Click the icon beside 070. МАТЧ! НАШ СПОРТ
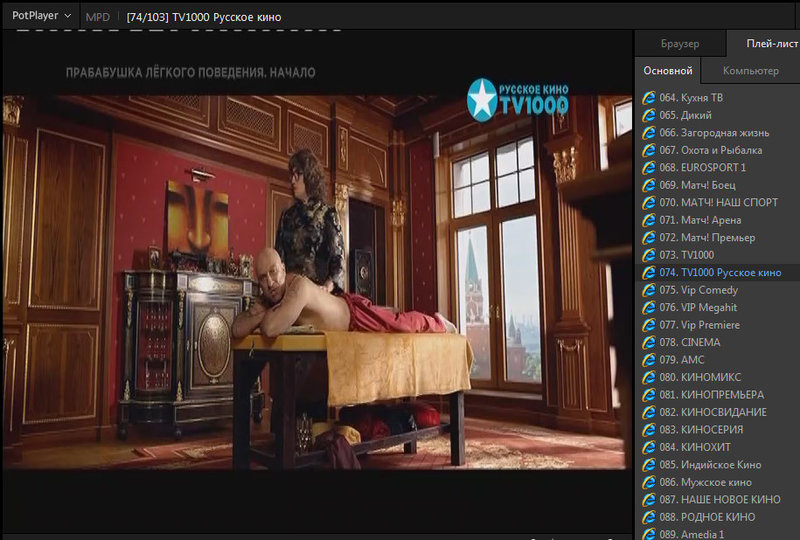Viewport: 800px width, 540px height. [x=648, y=203]
